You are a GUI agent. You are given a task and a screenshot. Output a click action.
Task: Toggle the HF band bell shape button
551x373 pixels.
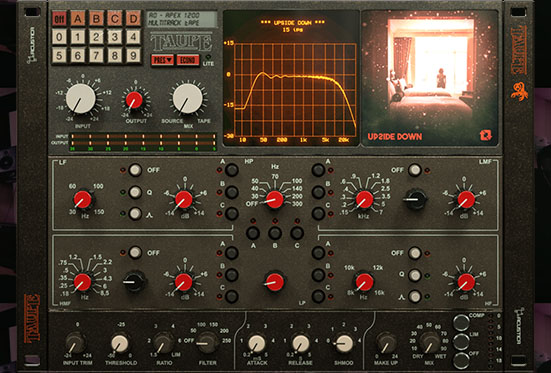(x=415, y=296)
